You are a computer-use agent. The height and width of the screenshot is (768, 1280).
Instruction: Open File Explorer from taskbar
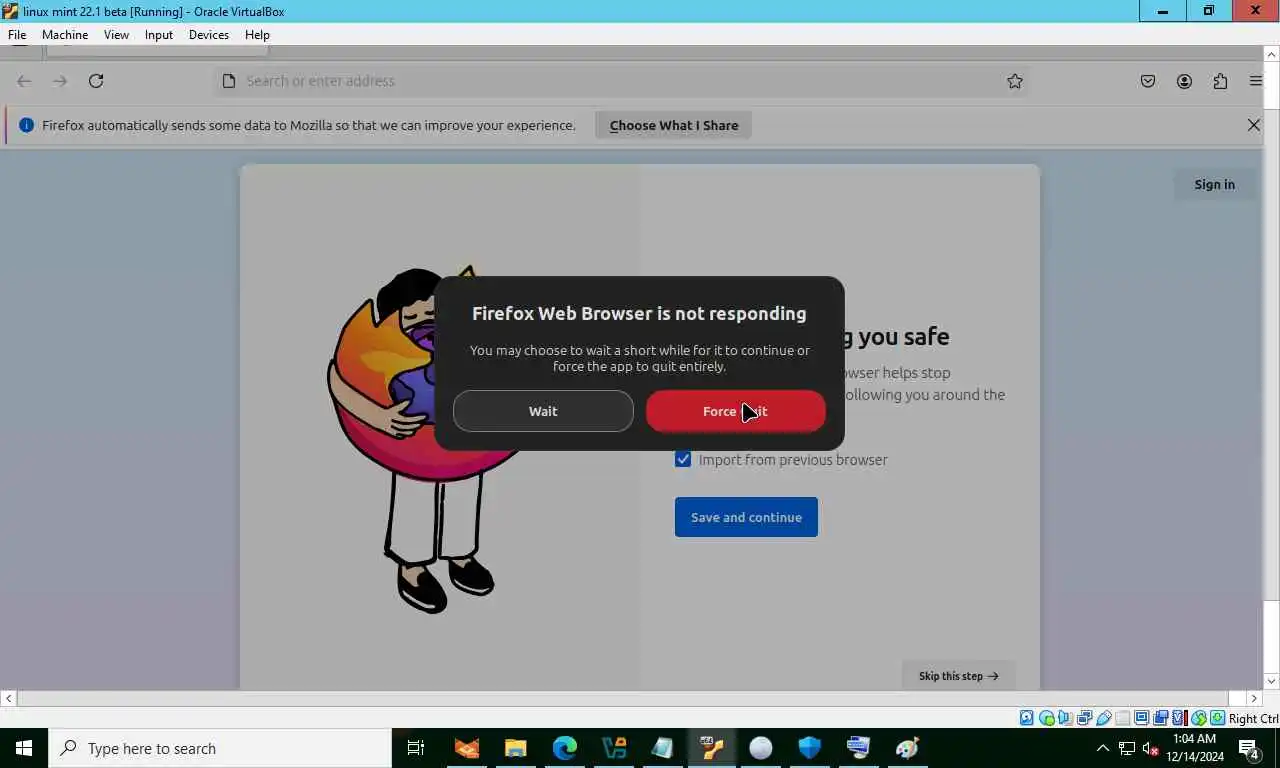pyautogui.click(x=515, y=748)
